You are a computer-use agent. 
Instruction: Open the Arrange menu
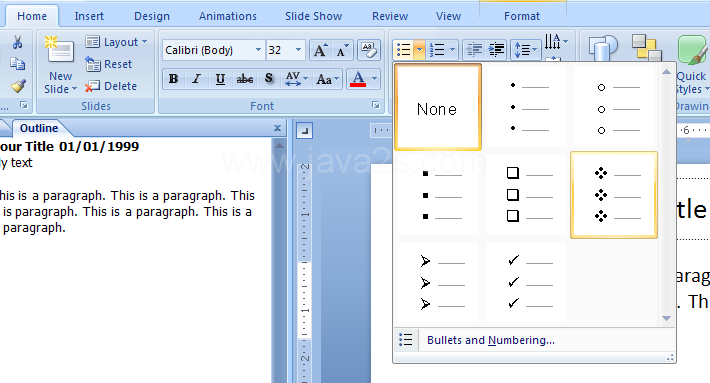pyautogui.click(x=647, y=48)
